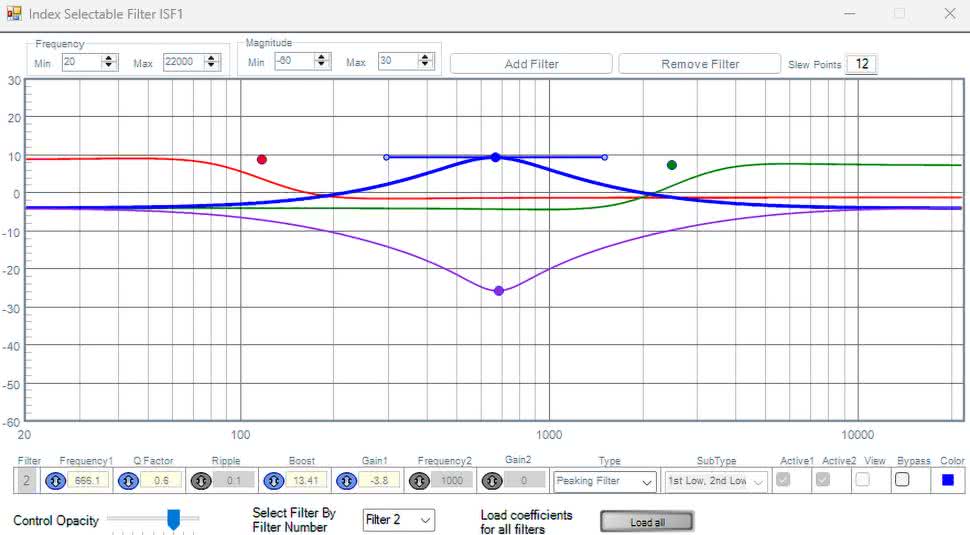Click the blue peaking filter center handle
The height and width of the screenshot is (535, 970).
(x=495, y=157)
